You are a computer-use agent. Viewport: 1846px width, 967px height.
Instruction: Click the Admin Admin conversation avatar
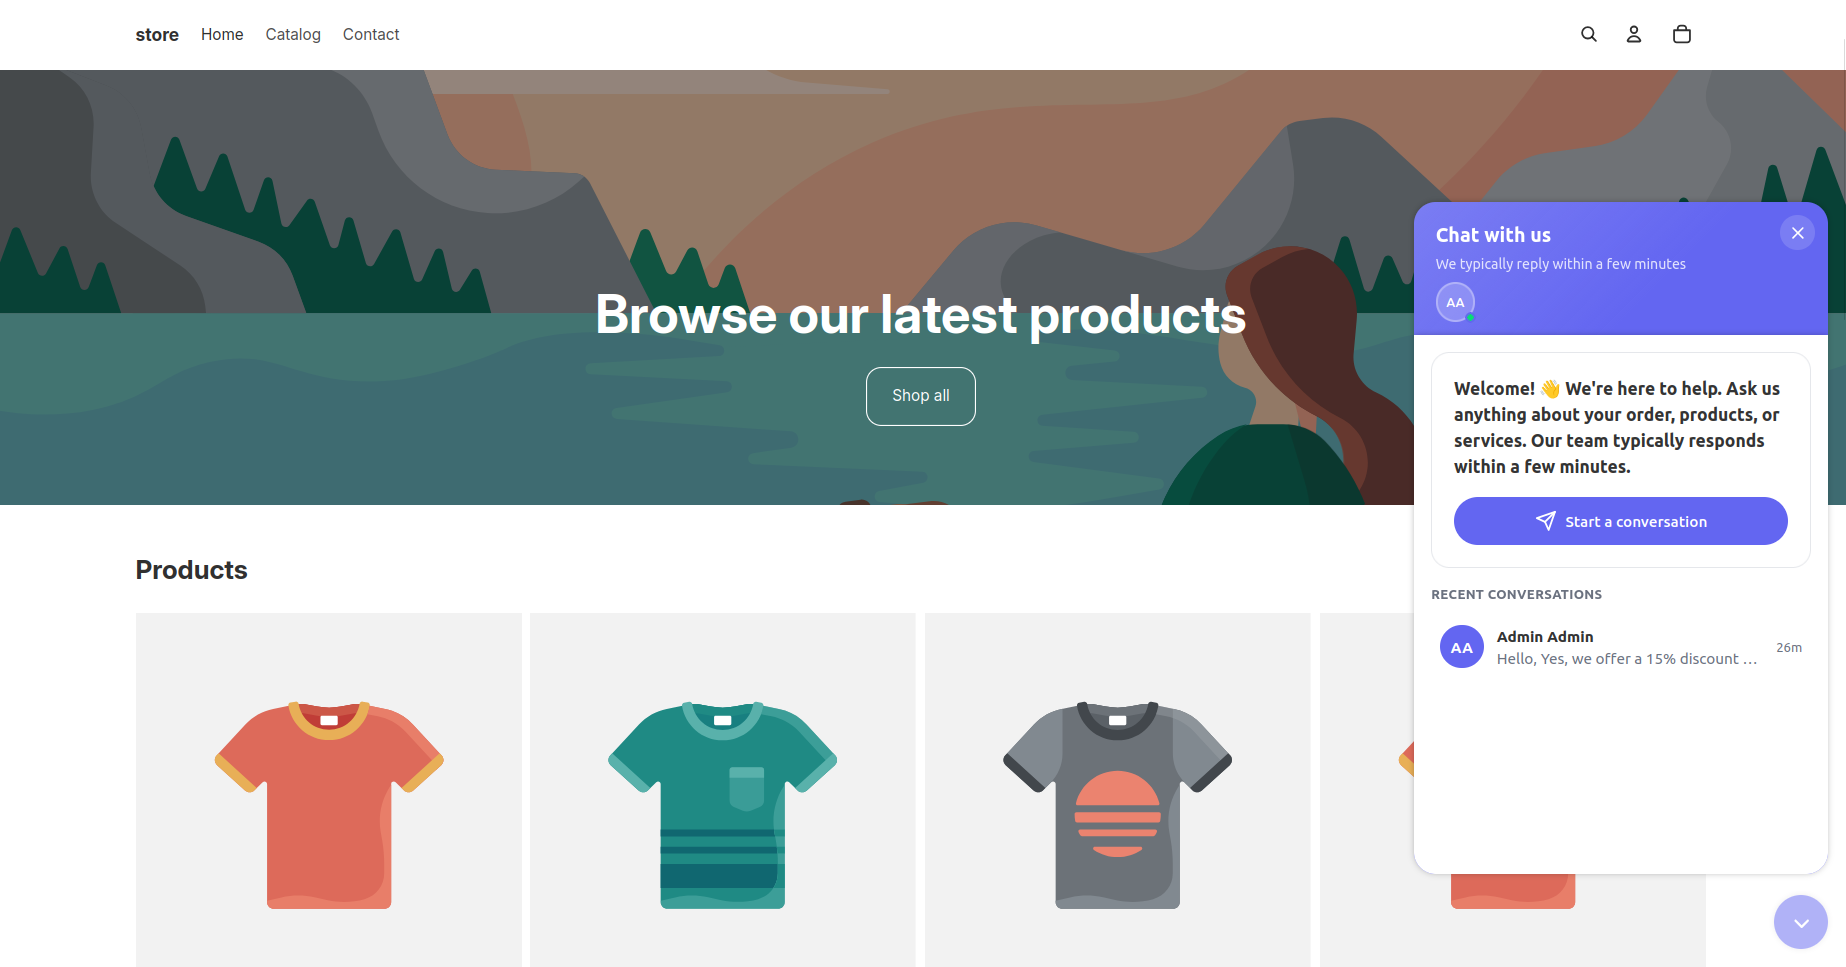pyautogui.click(x=1461, y=647)
